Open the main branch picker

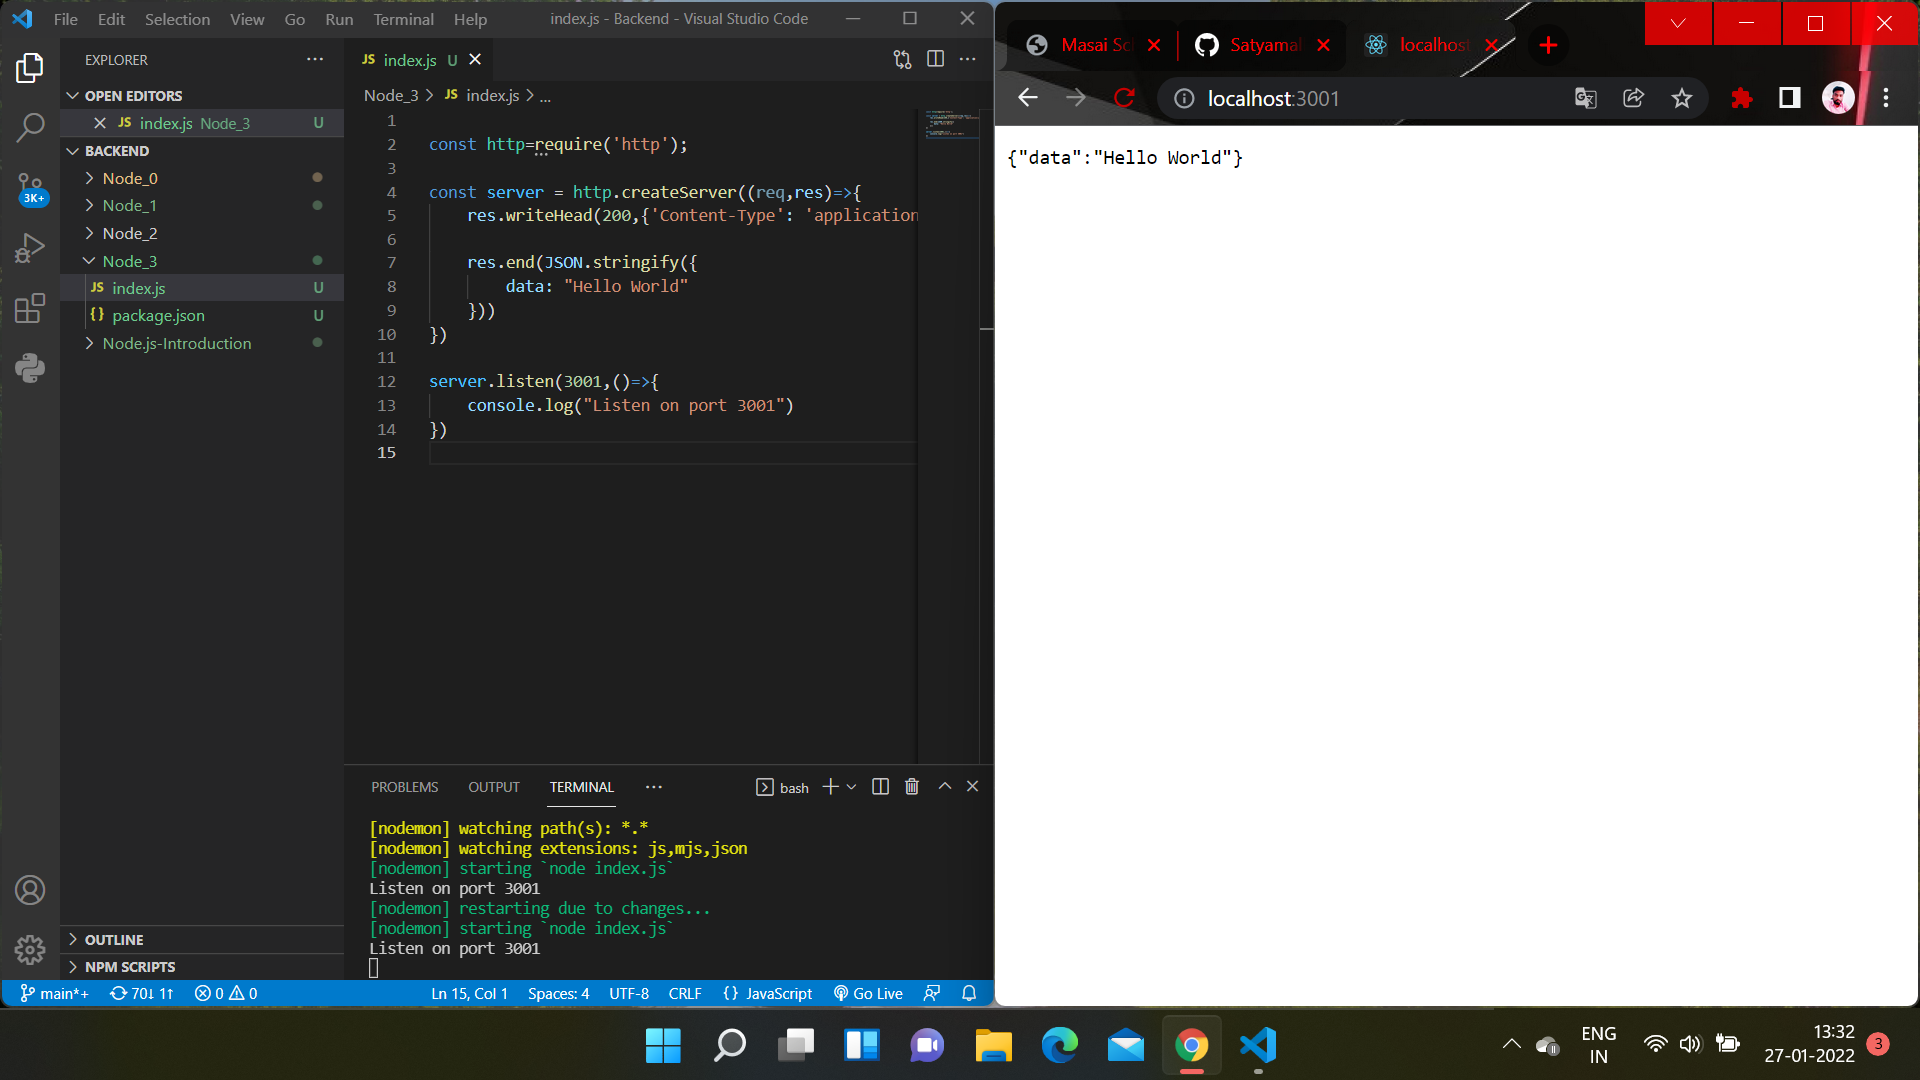tap(55, 993)
